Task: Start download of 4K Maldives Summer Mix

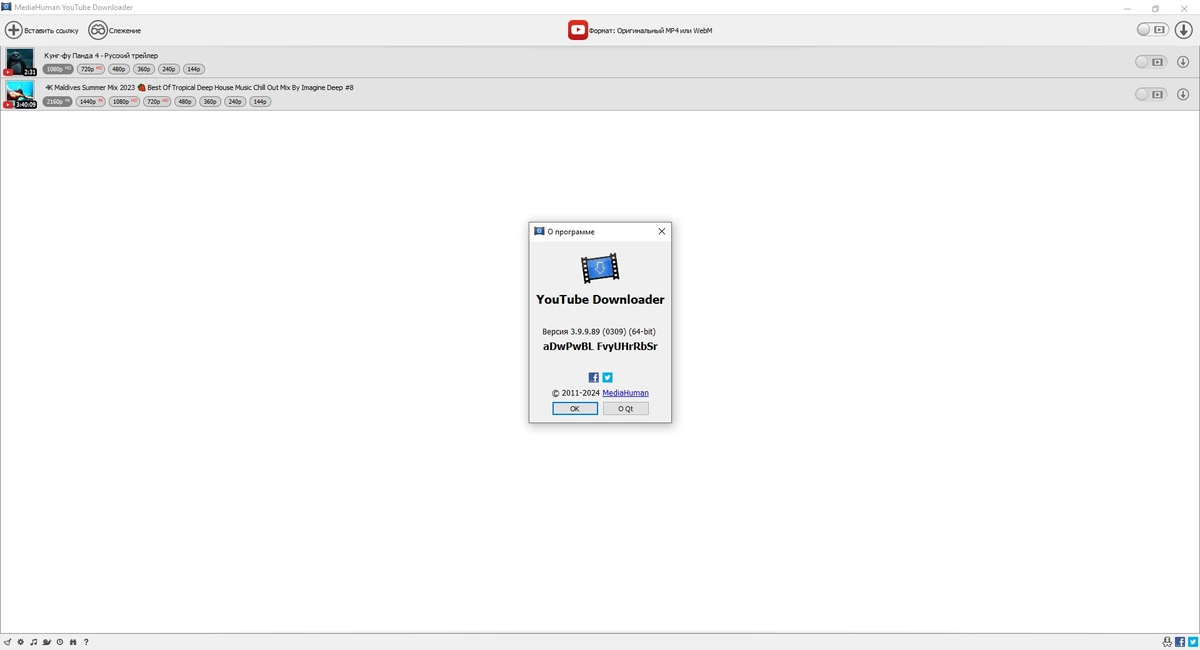Action: 1183,94
